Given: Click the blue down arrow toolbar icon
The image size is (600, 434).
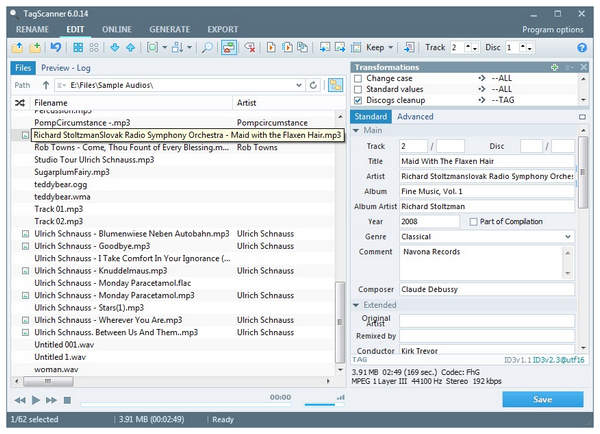Looking at the screenshot, I should point(114,47).
